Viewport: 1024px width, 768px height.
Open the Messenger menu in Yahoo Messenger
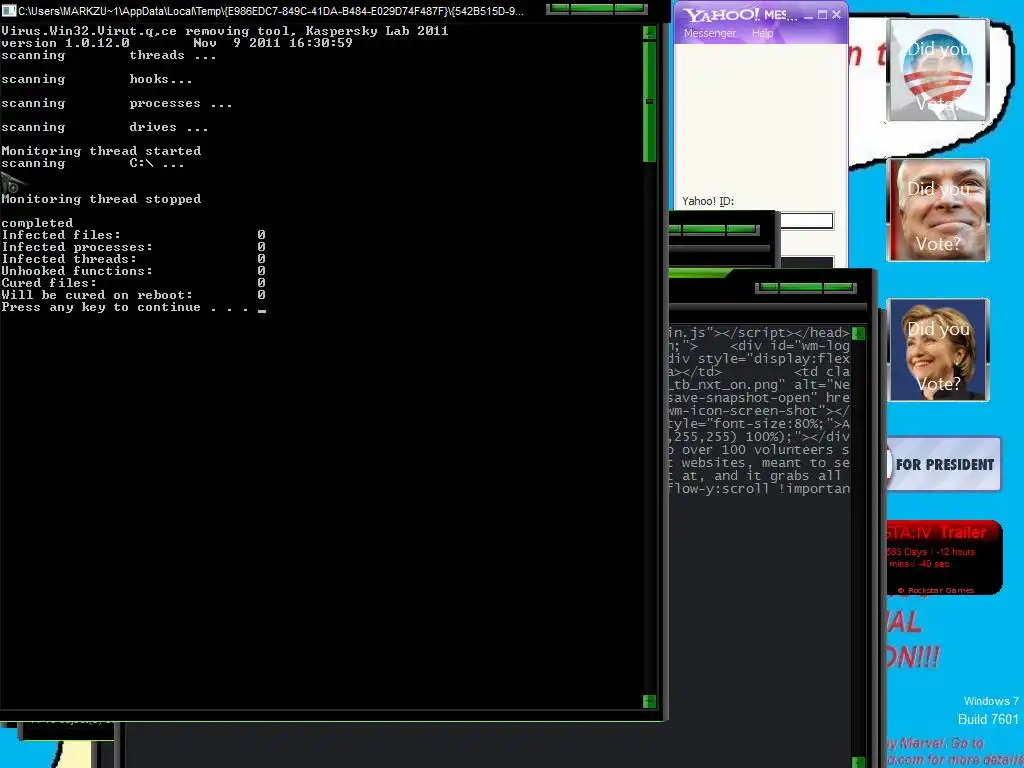click(x=709, y=33)
